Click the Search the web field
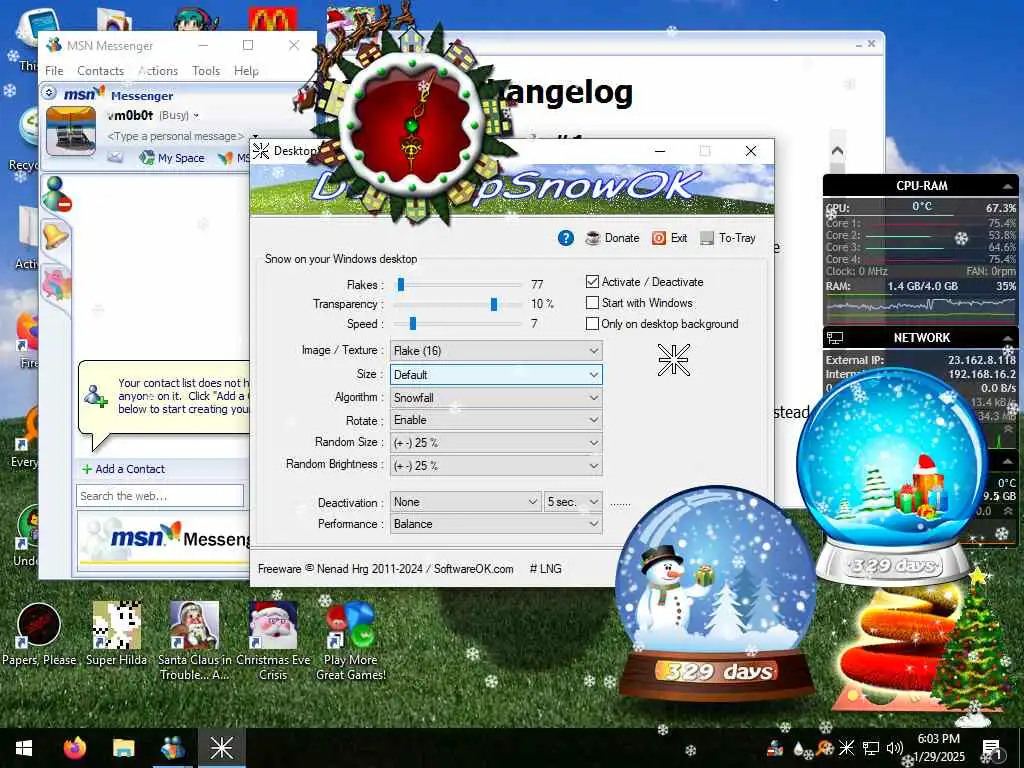The height and width of the screenshot is (768, 1024). [160, 496]
